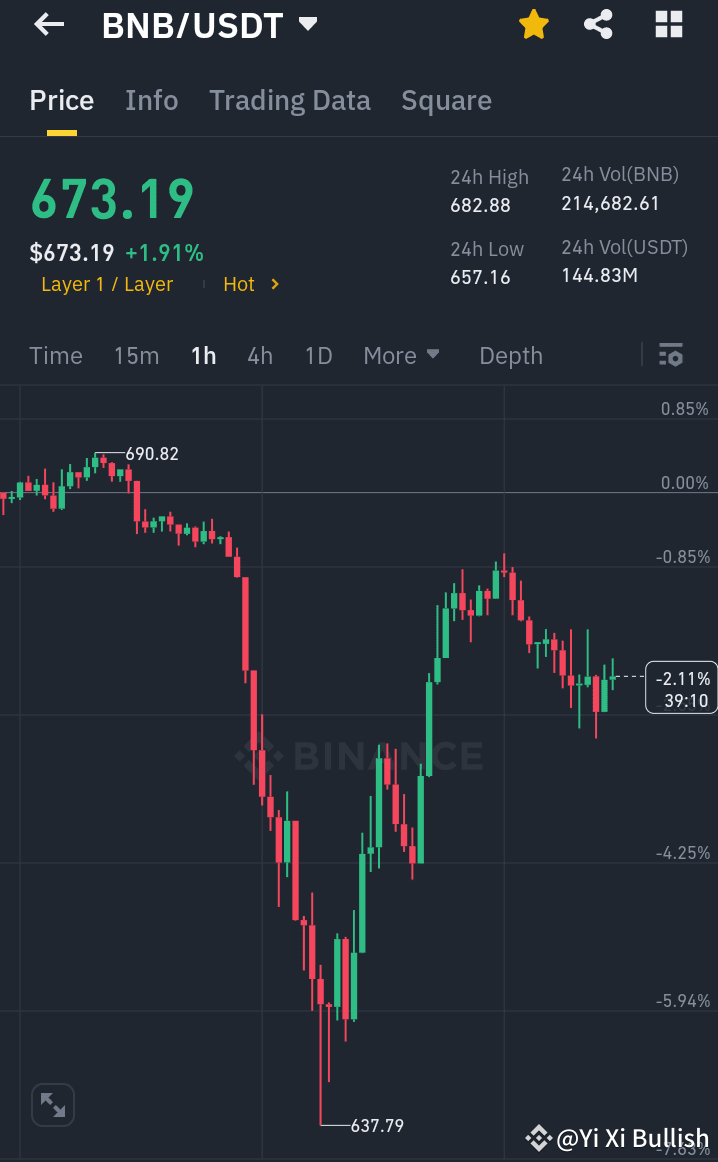Switch chart to 4h timeframe
This screenshot has height=1162, width=718.
point(259,355)
